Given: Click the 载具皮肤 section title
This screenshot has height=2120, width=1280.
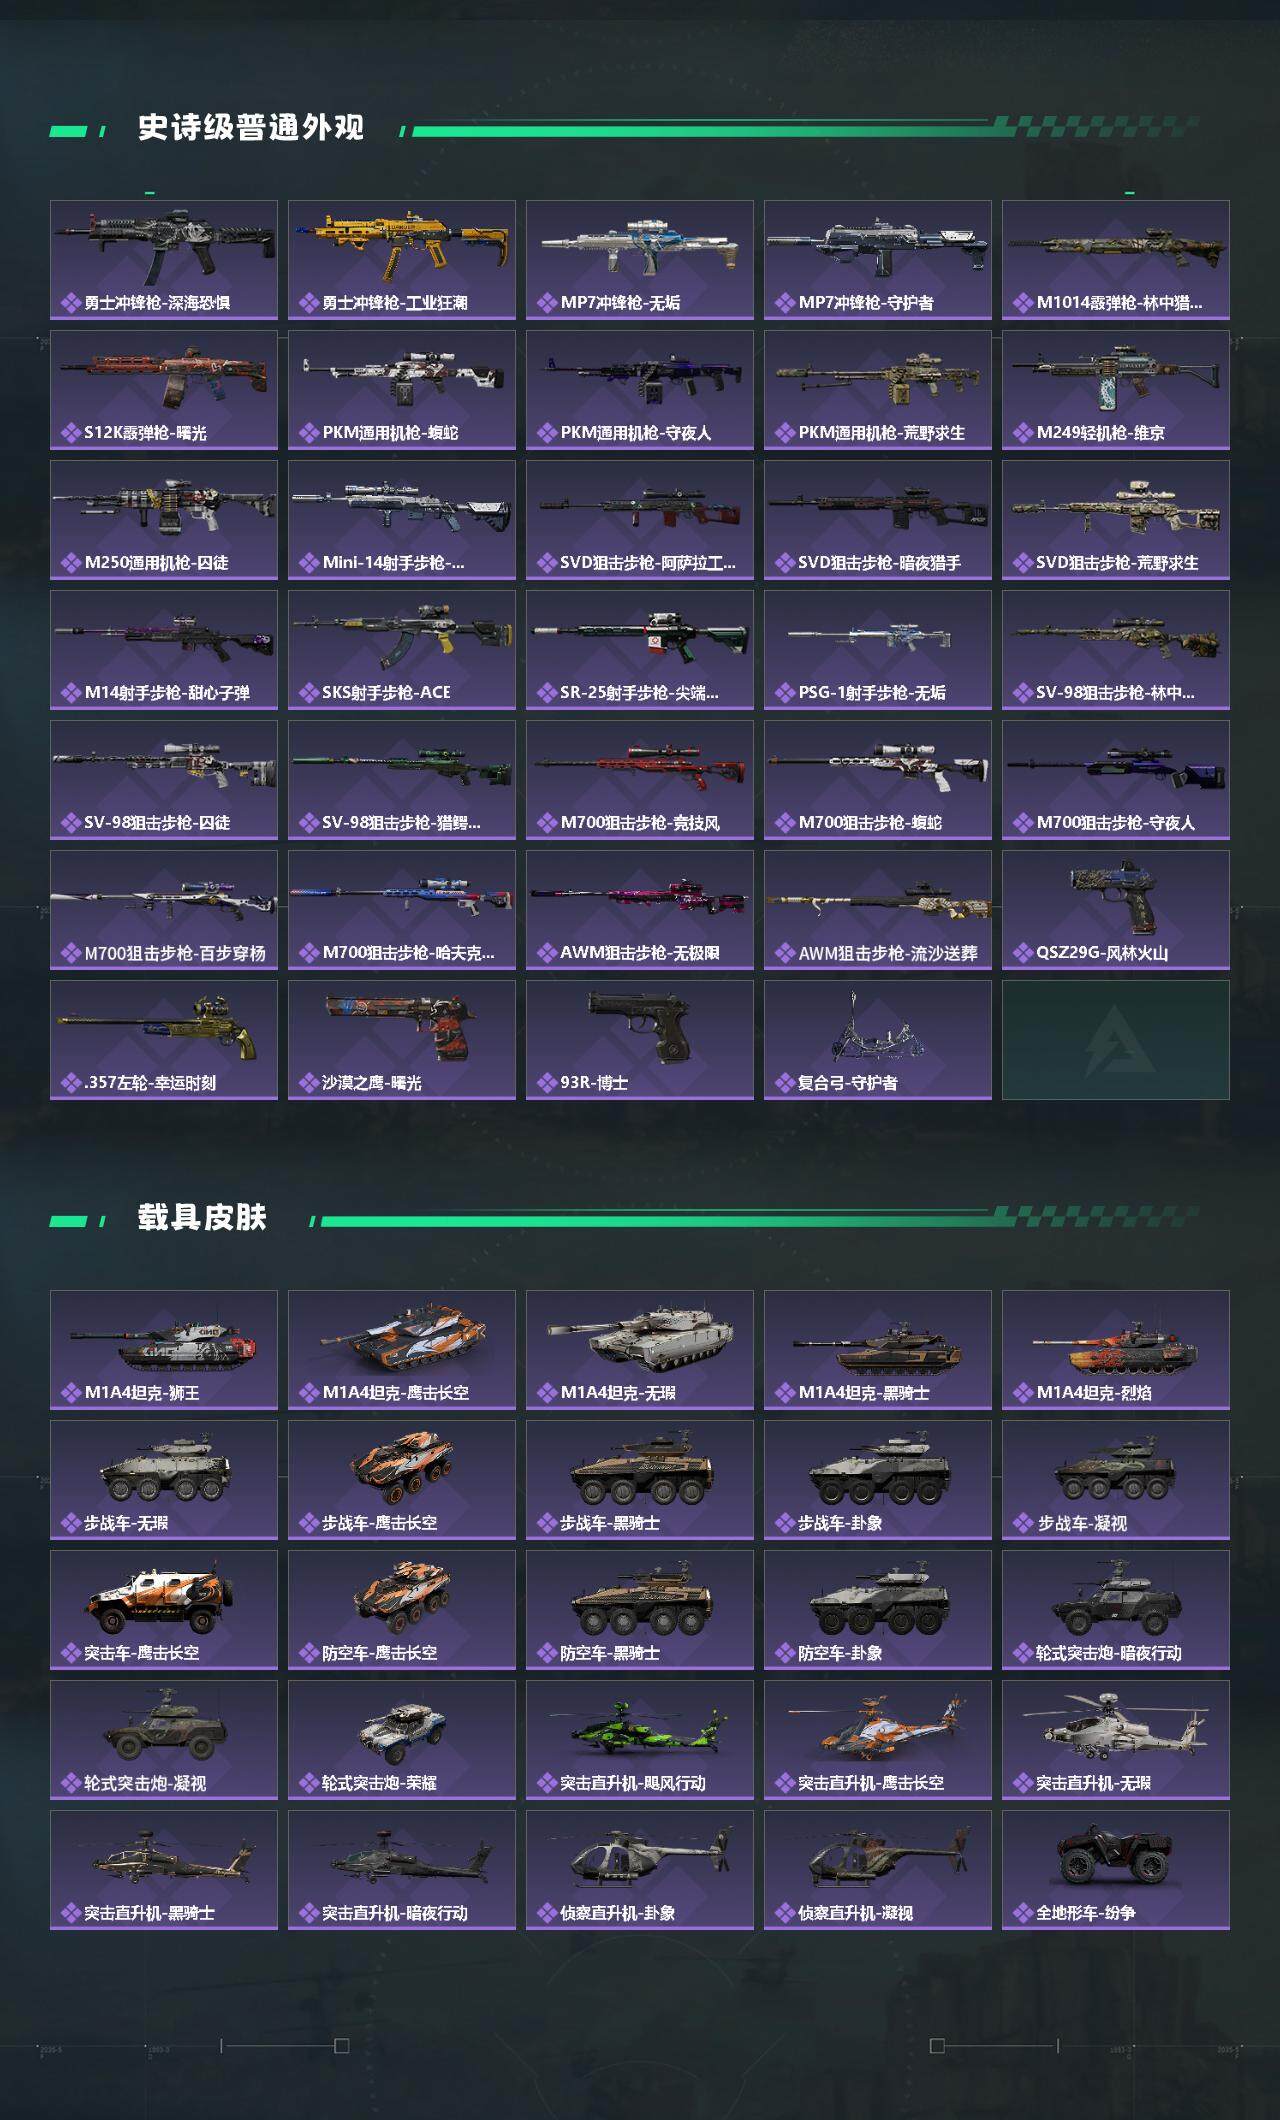Looking at the screenshot, I should point(202,1218).
